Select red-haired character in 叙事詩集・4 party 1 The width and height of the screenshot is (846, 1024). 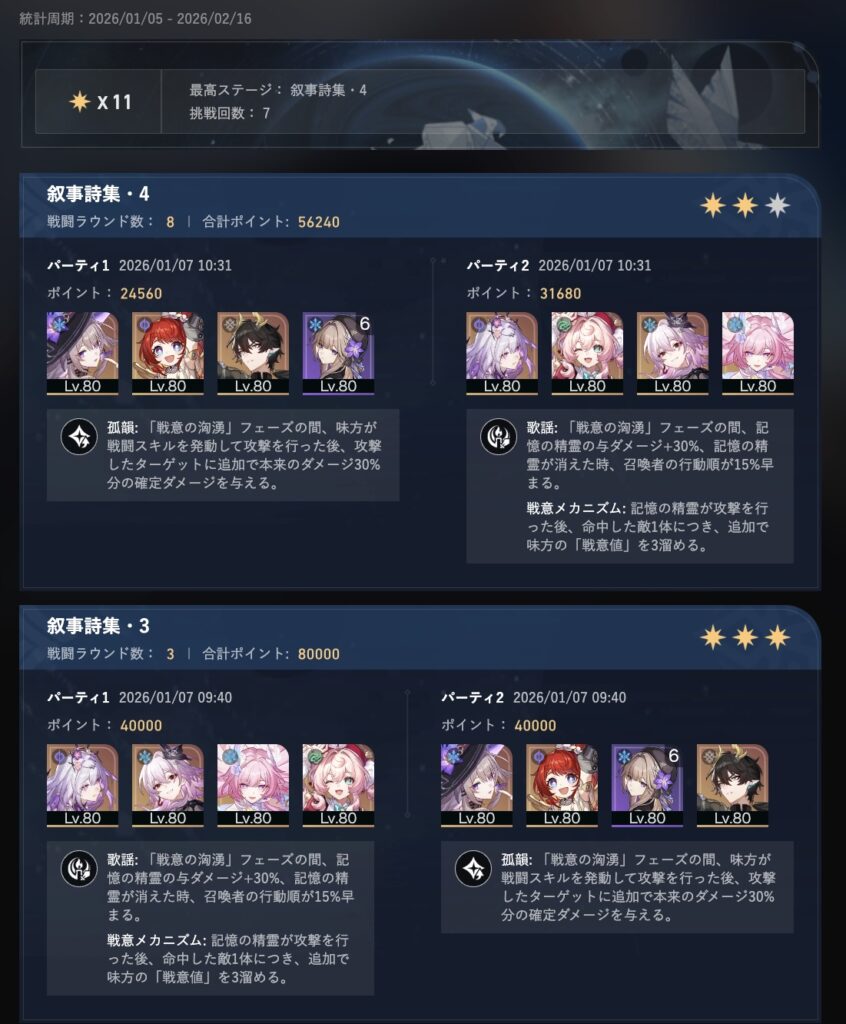(168, 353)
